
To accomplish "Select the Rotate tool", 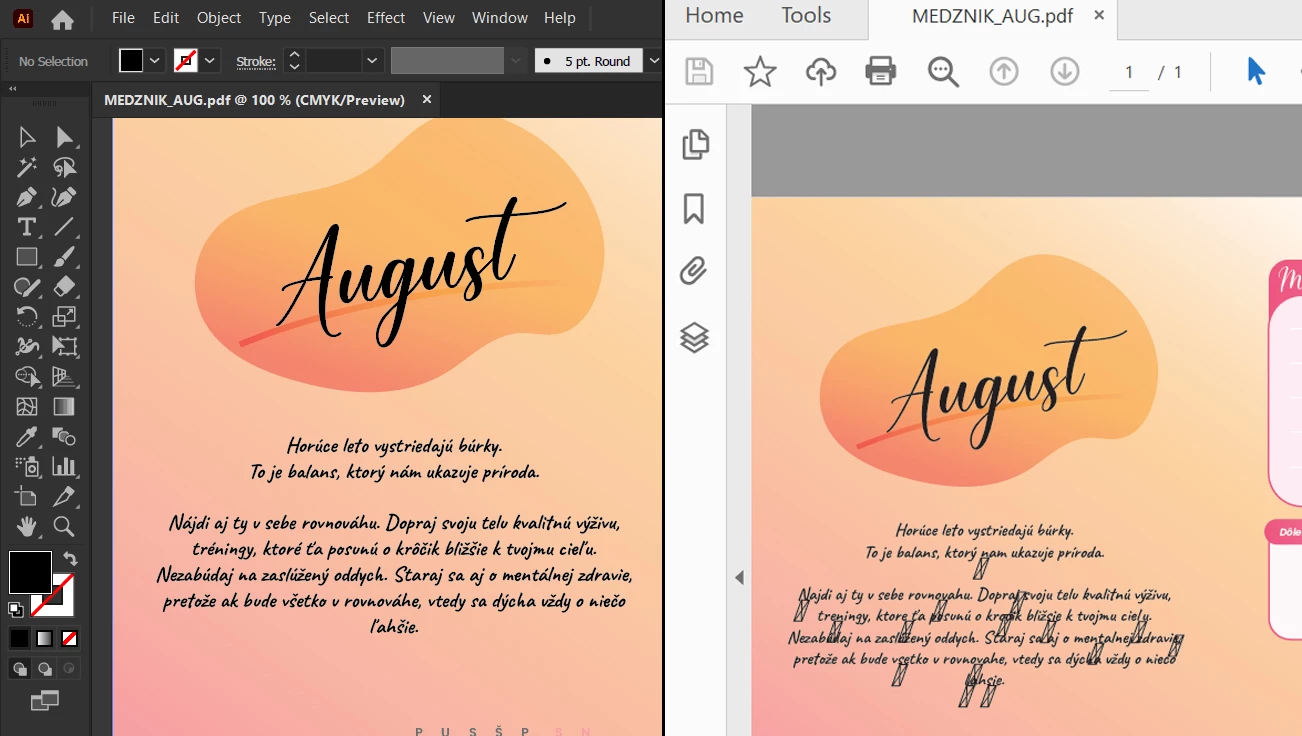I will coord(27,317).
